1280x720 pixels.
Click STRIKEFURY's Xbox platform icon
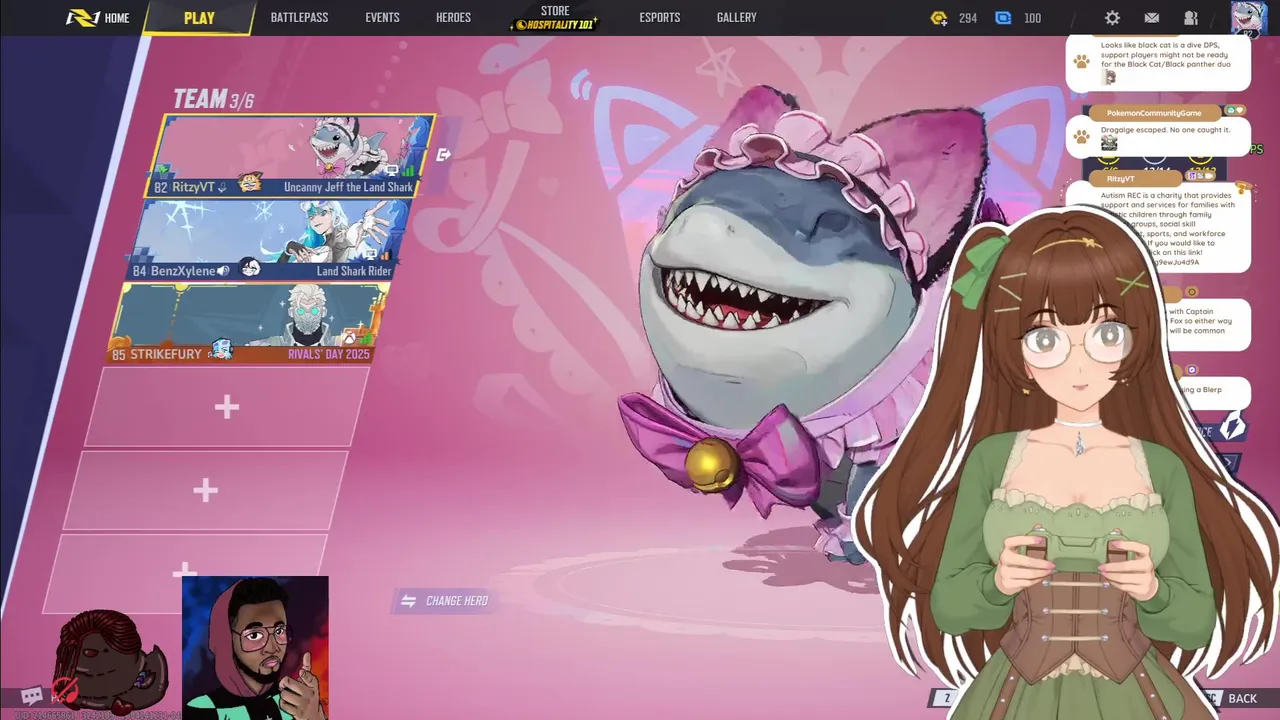pyautogui.click(x=350, y=339)
